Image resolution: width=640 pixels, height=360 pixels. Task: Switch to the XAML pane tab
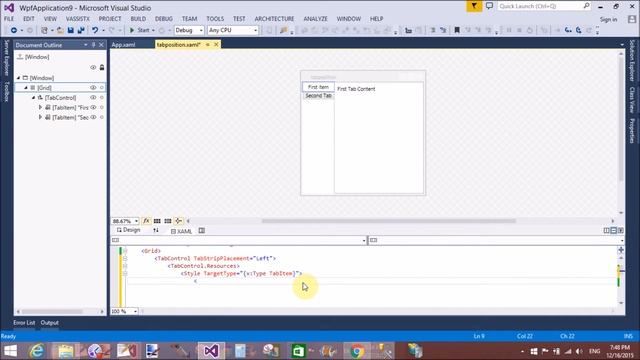[x=182, y=231]
